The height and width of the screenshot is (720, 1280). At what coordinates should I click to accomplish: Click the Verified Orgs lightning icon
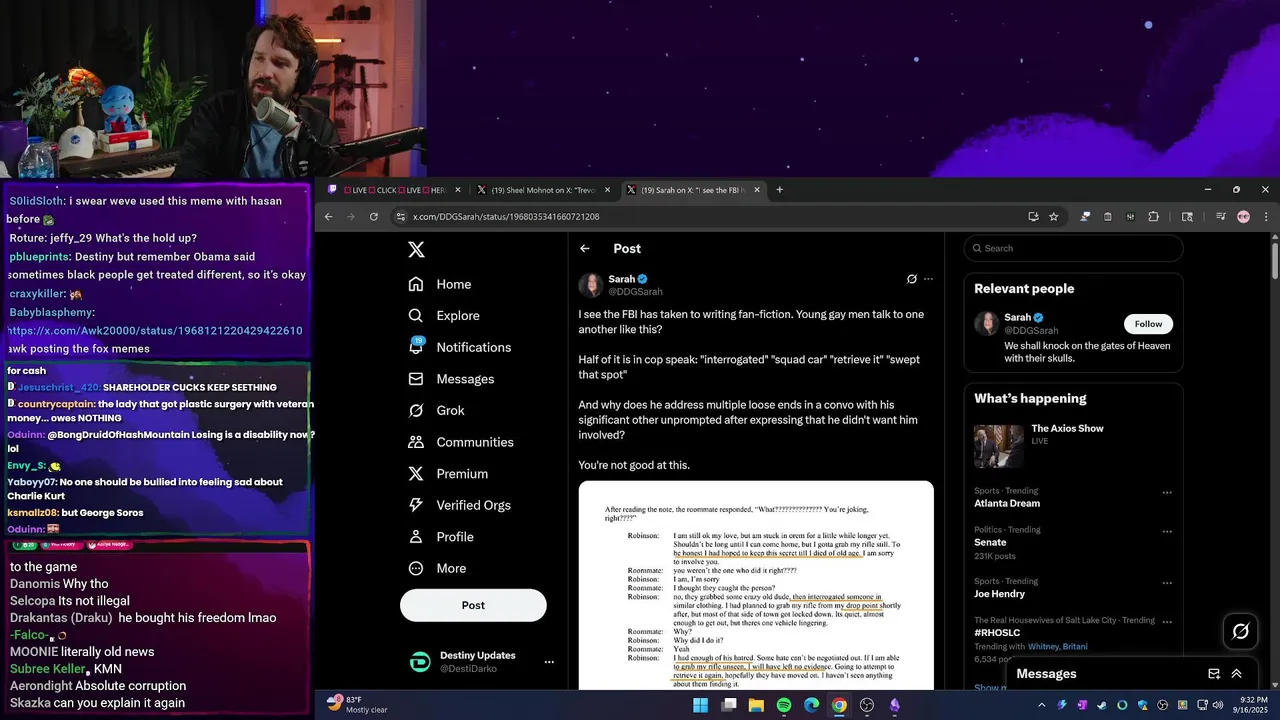point(417,505)
